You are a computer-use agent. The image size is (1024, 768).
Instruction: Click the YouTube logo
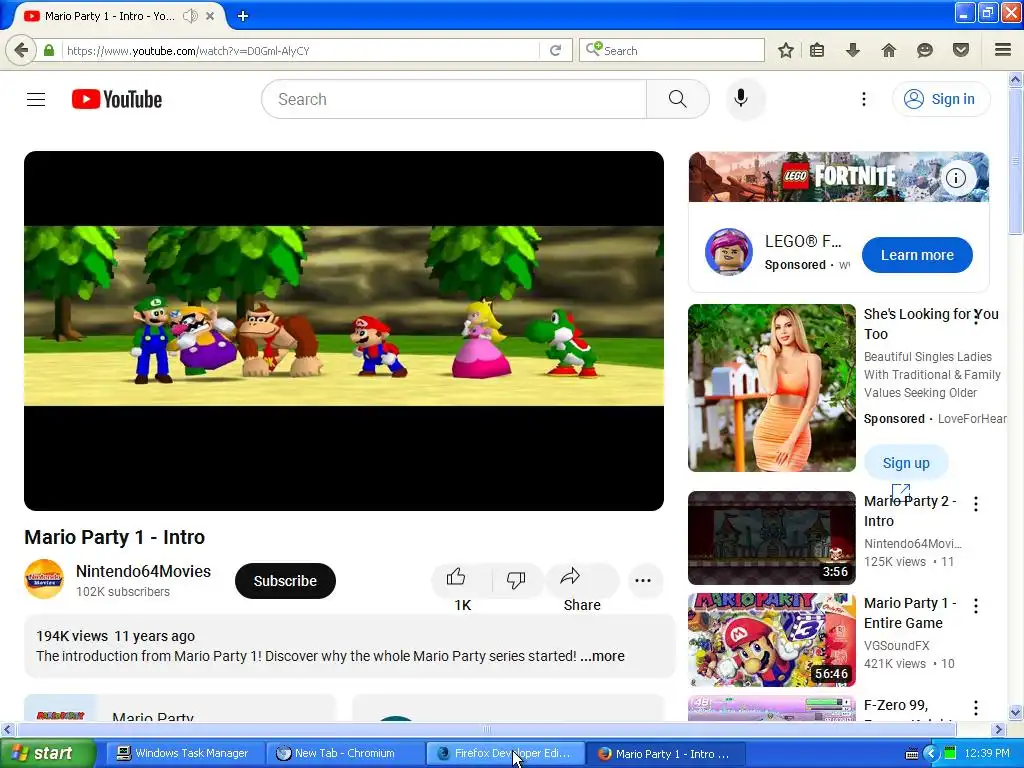coord(117,99)
